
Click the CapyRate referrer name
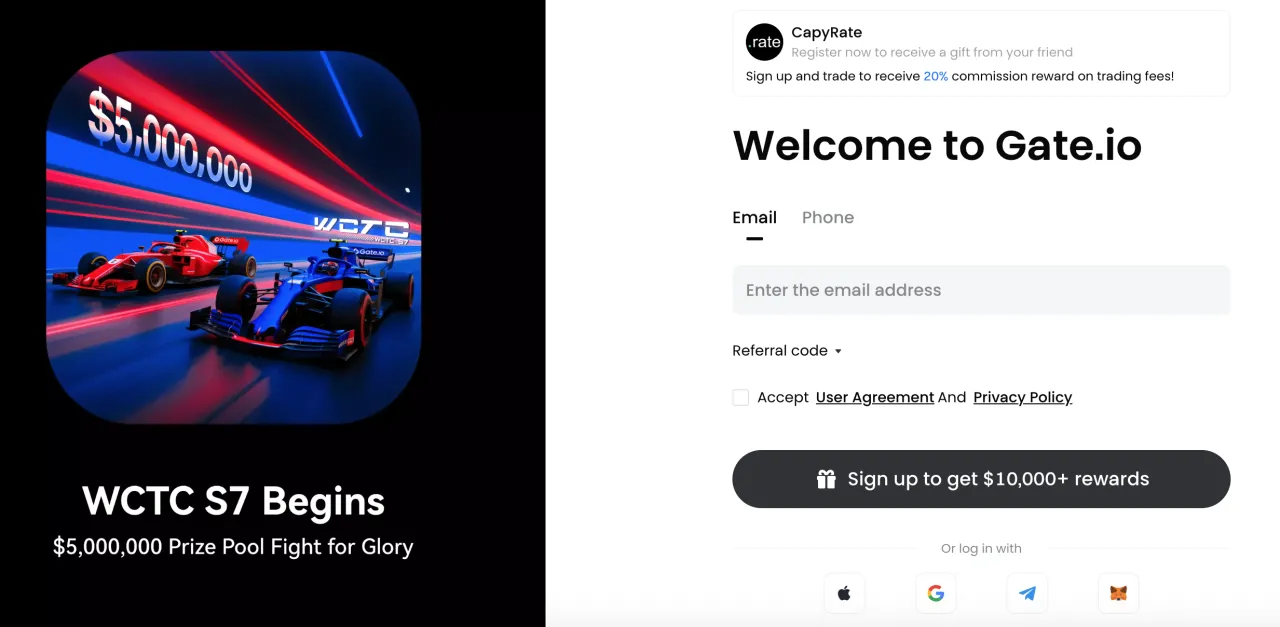click(826, 32)
